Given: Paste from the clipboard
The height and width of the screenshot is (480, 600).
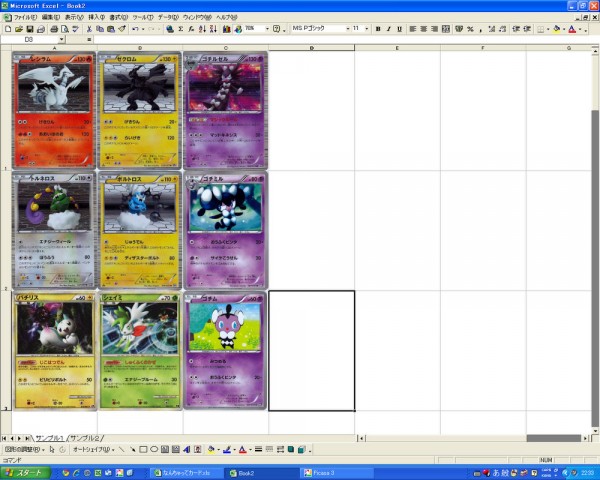Looking at the screenshot, I should click(111, 29).
